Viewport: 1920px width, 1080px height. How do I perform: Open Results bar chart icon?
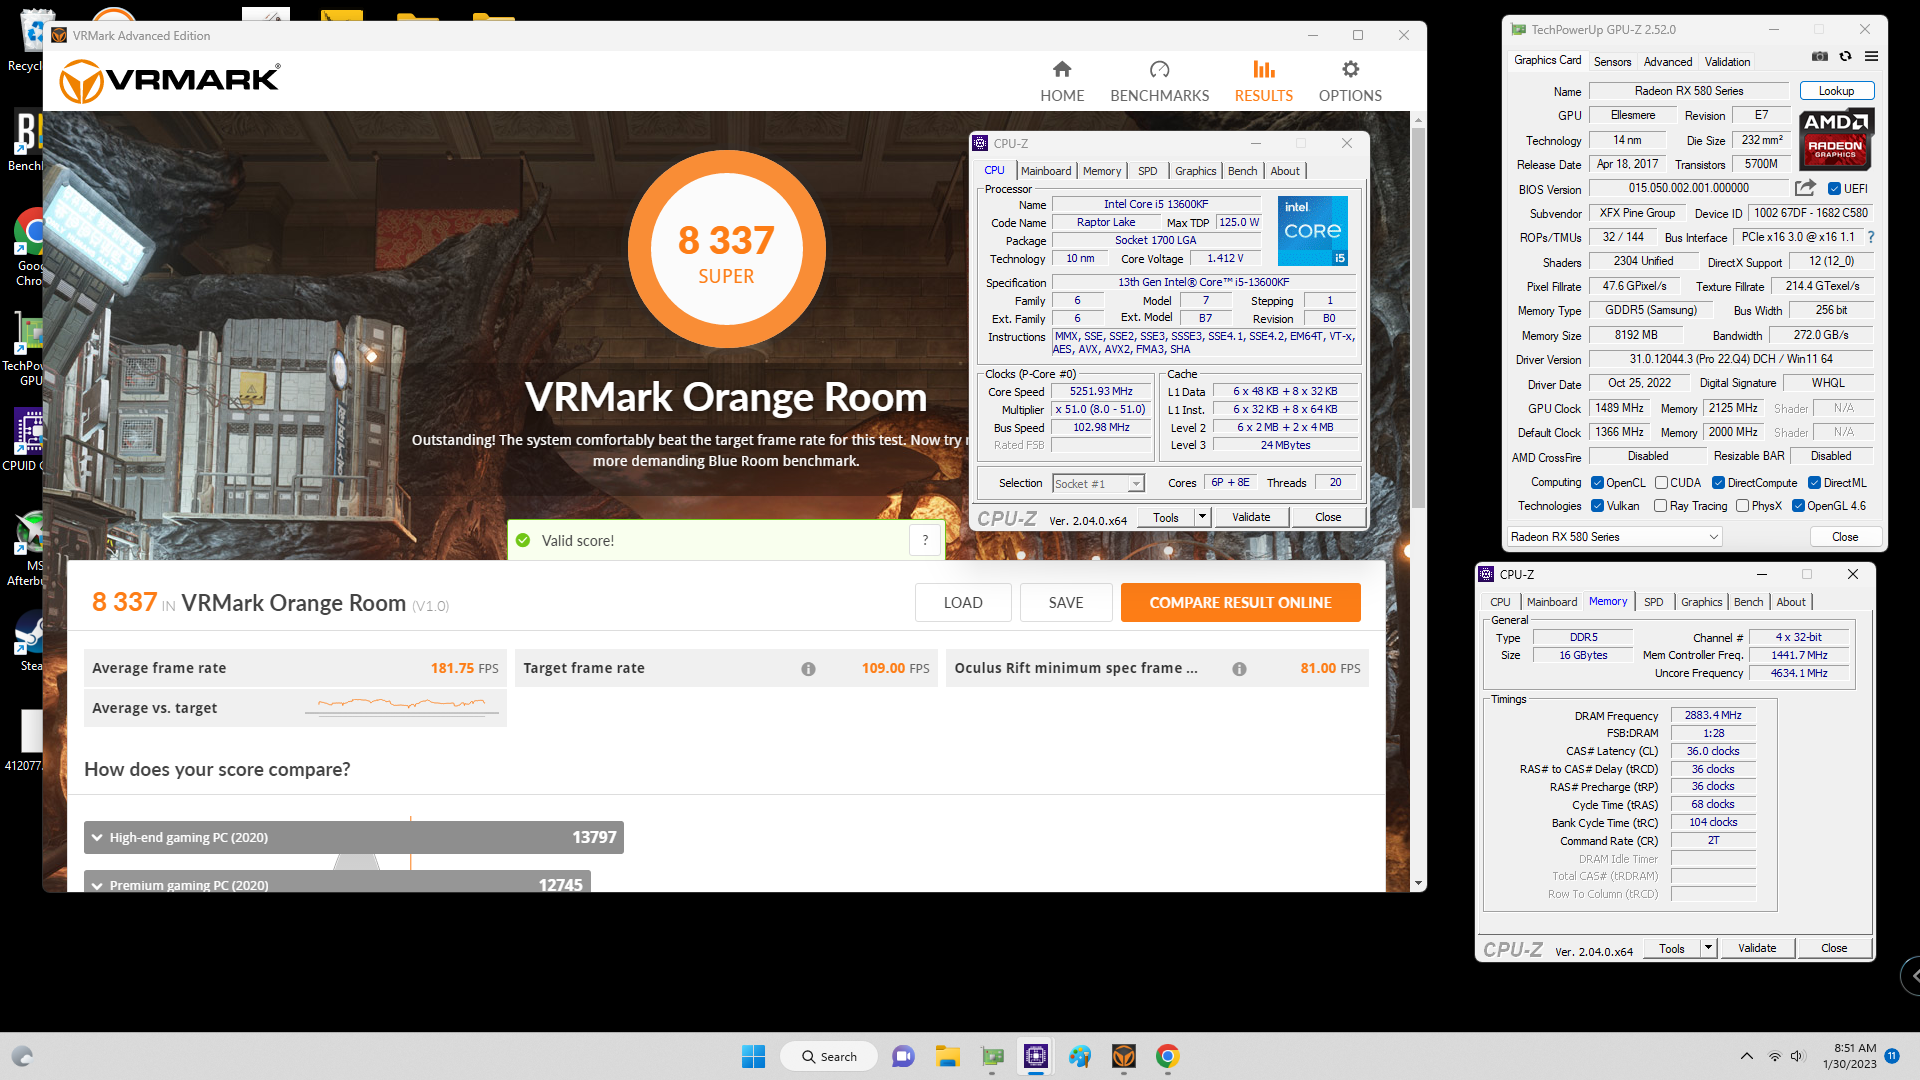1264,69
